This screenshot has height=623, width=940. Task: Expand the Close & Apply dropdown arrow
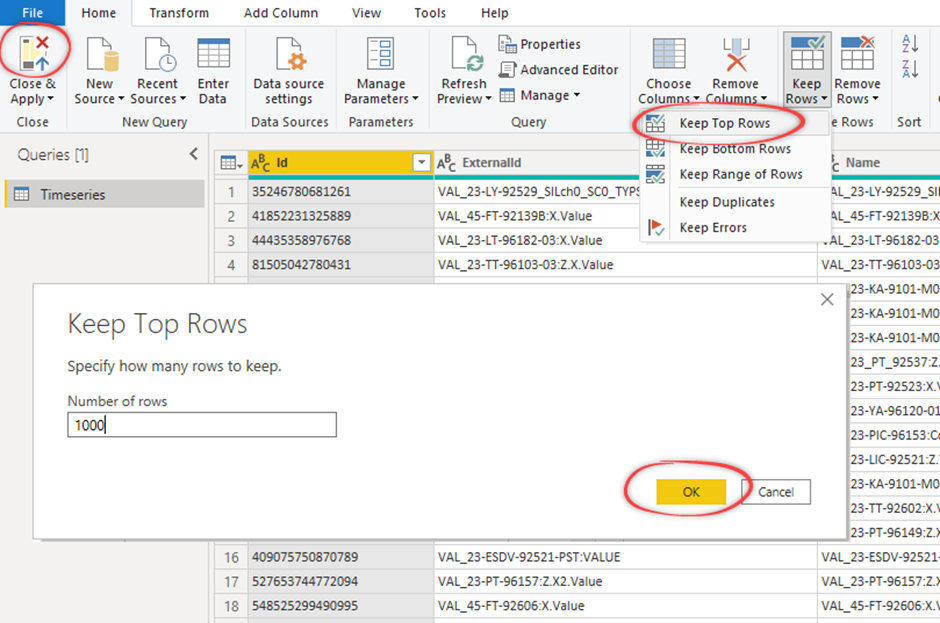click(50, 99)
